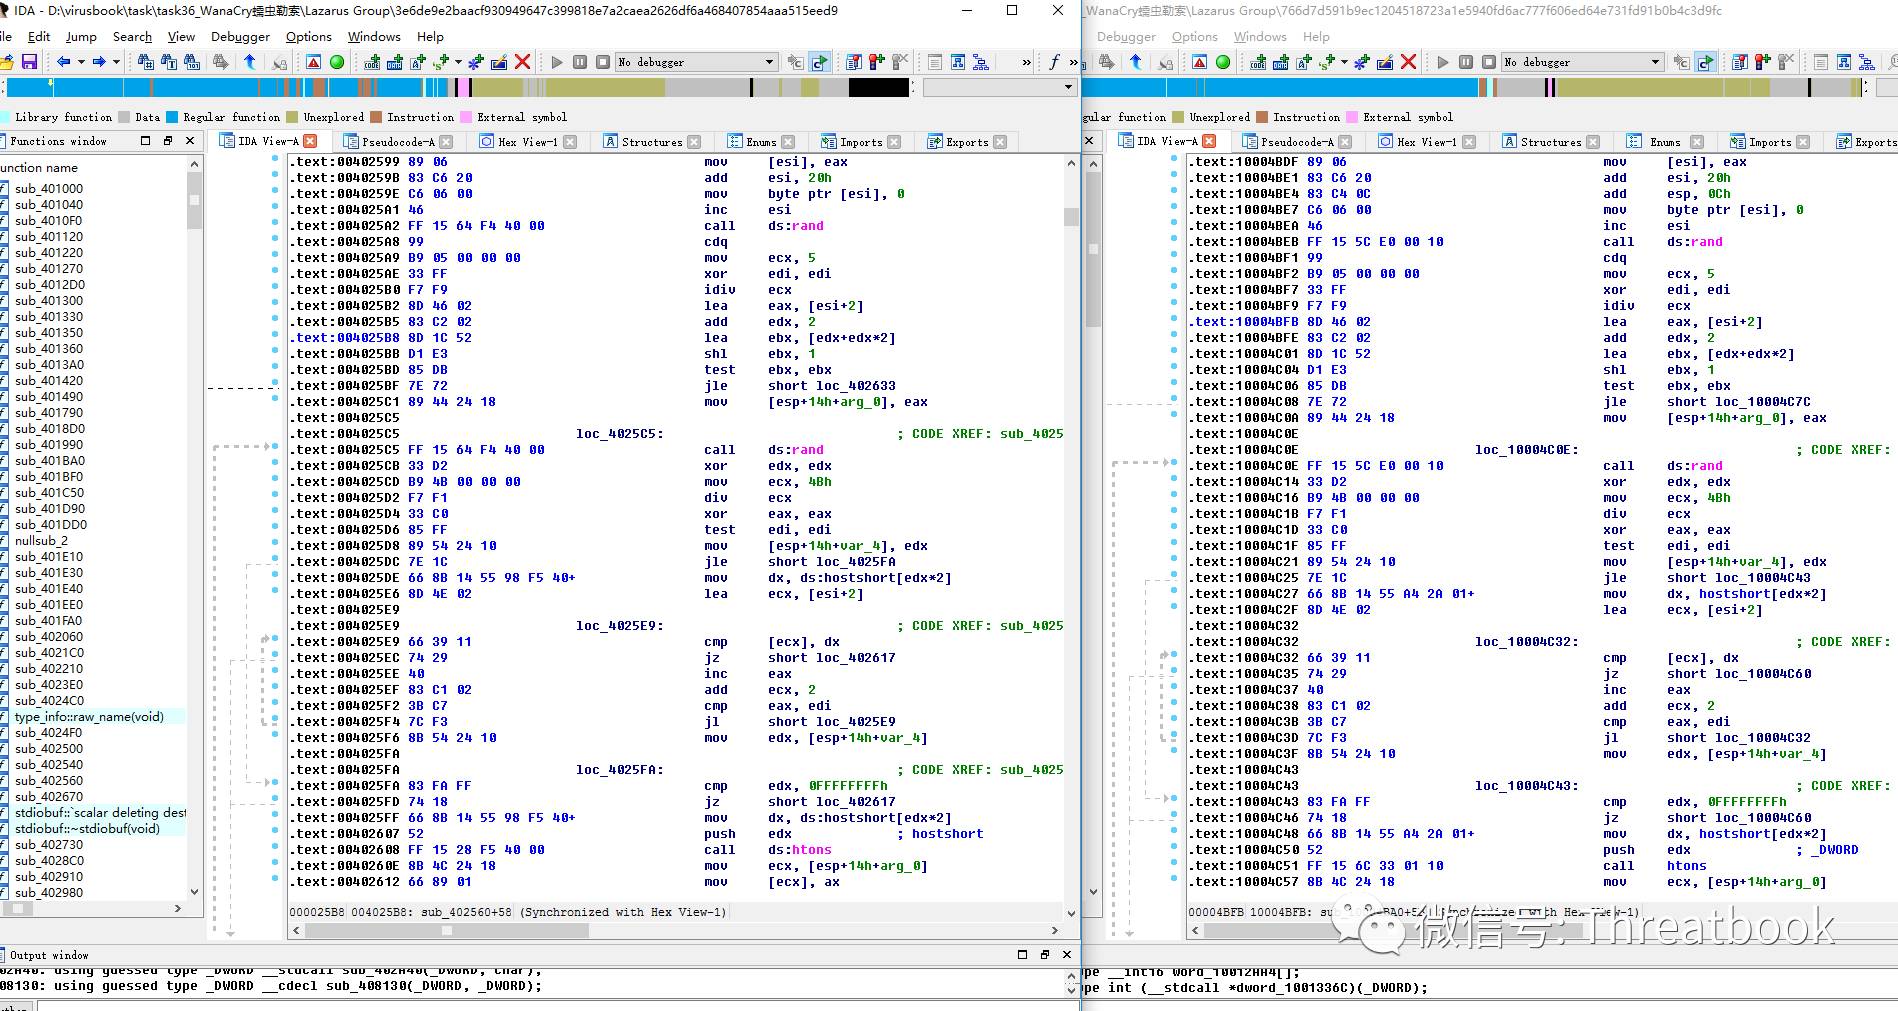This screenshot has height=1011, width=1898.
Task: Close the Exports tab in the left window
Action: (x=999, y=142)
